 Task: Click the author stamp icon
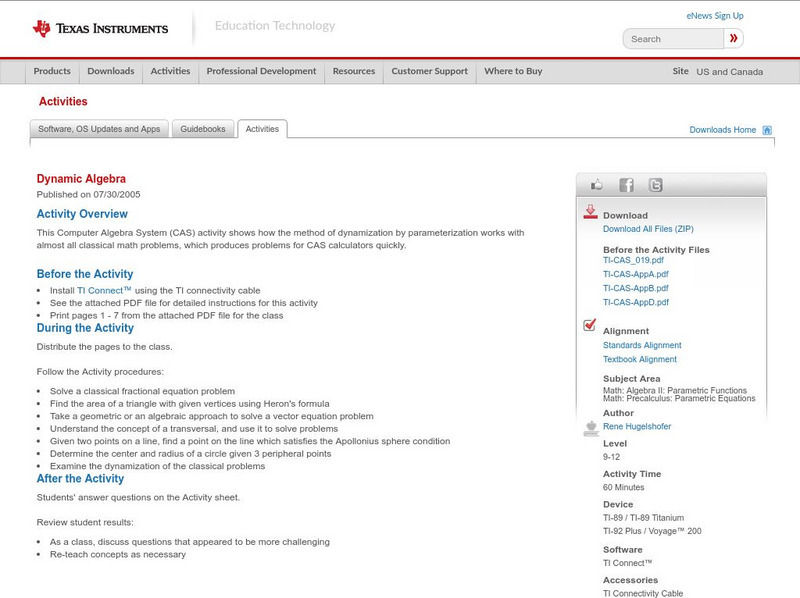pyautogui.click(x=591, y=429)
